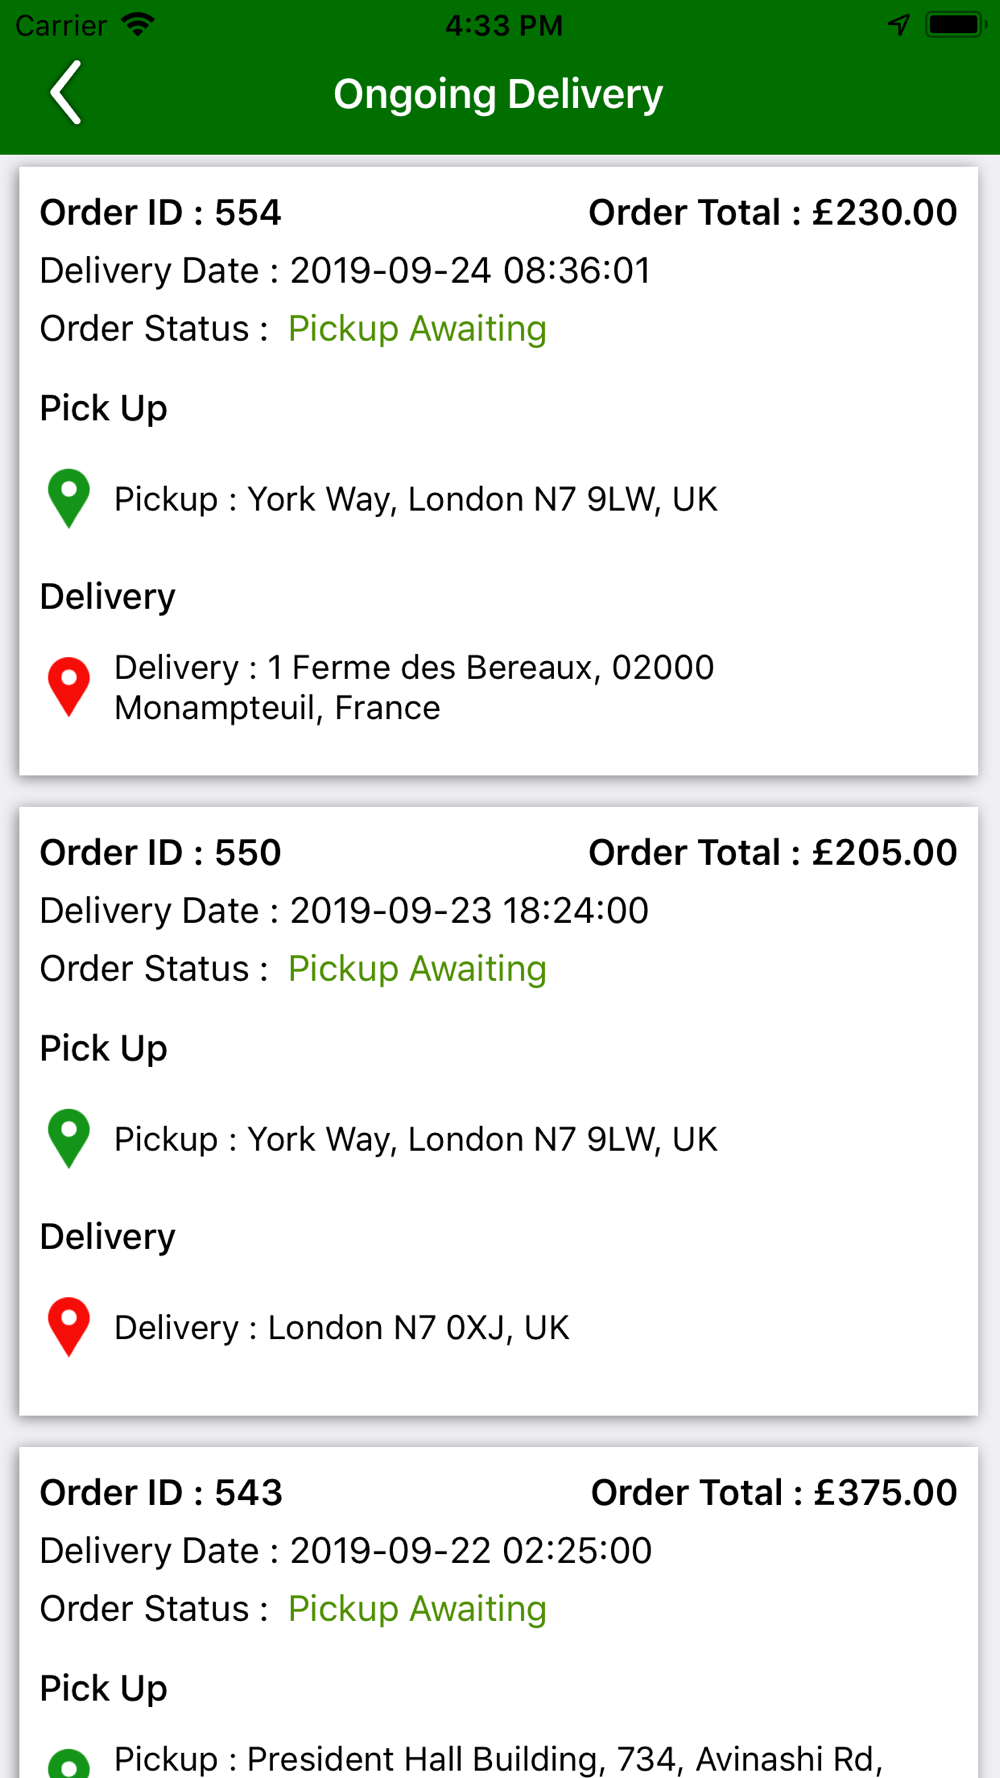The height and width of the screenshot is (1778, 1000).
Task: Tap the location arrow status icon
Action: [x=899, y=25]
